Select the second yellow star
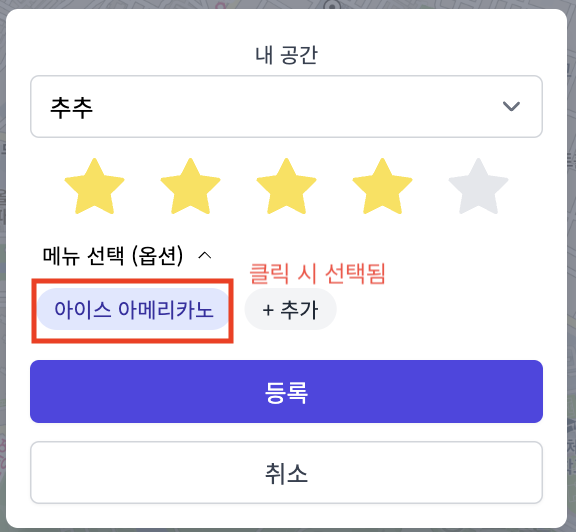This screenshot has height=532, width=576. (190, 187)
